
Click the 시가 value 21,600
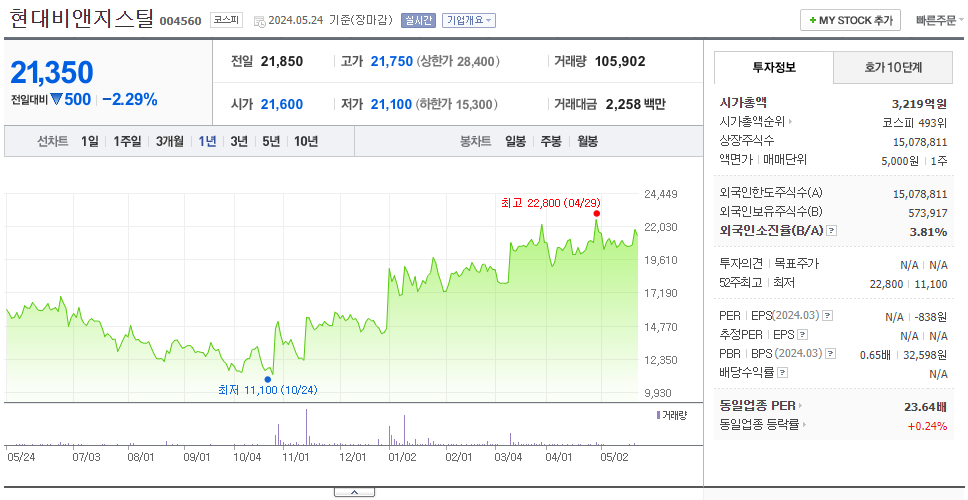[x=282, y=104]
